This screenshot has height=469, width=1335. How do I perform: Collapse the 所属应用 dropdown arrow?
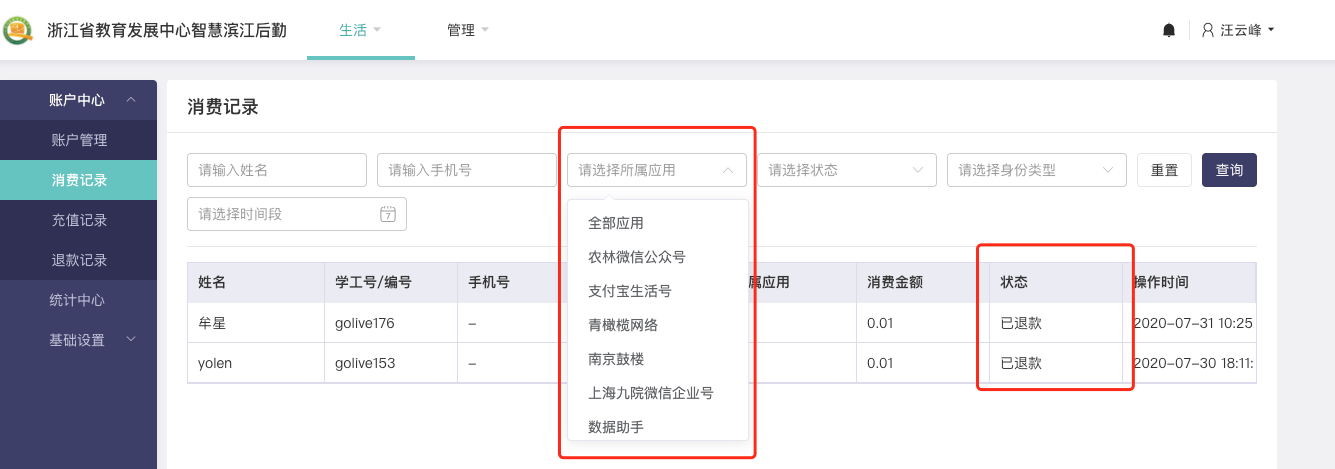(x=727, y=170)
